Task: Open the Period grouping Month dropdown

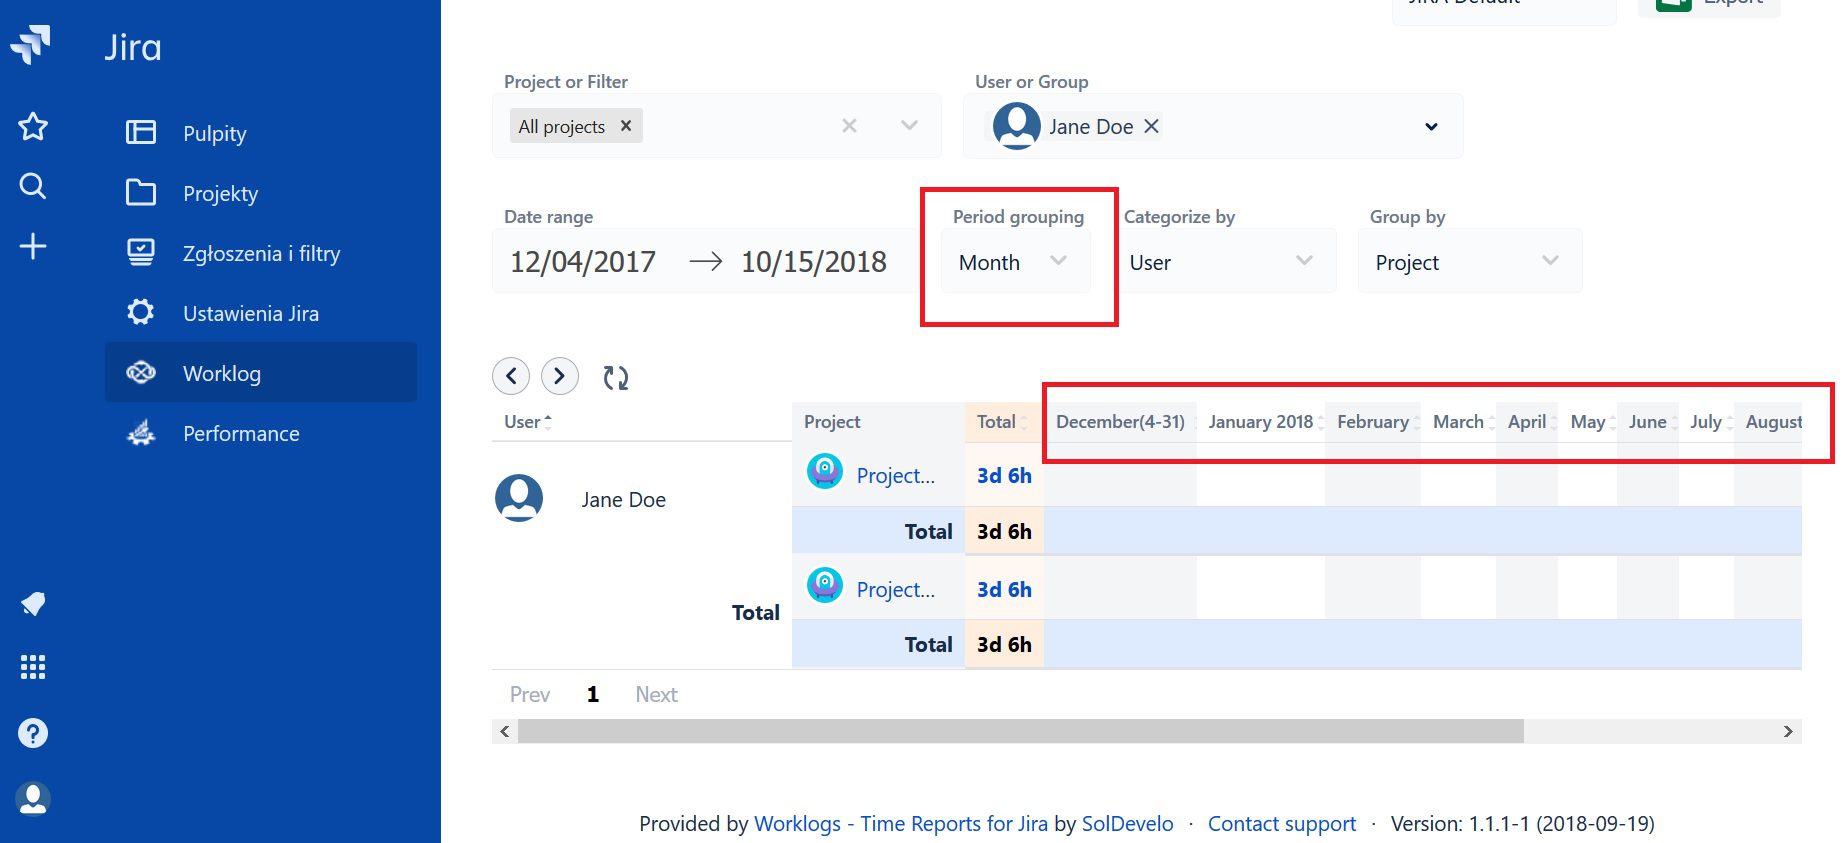Action: pos(1015,262)
